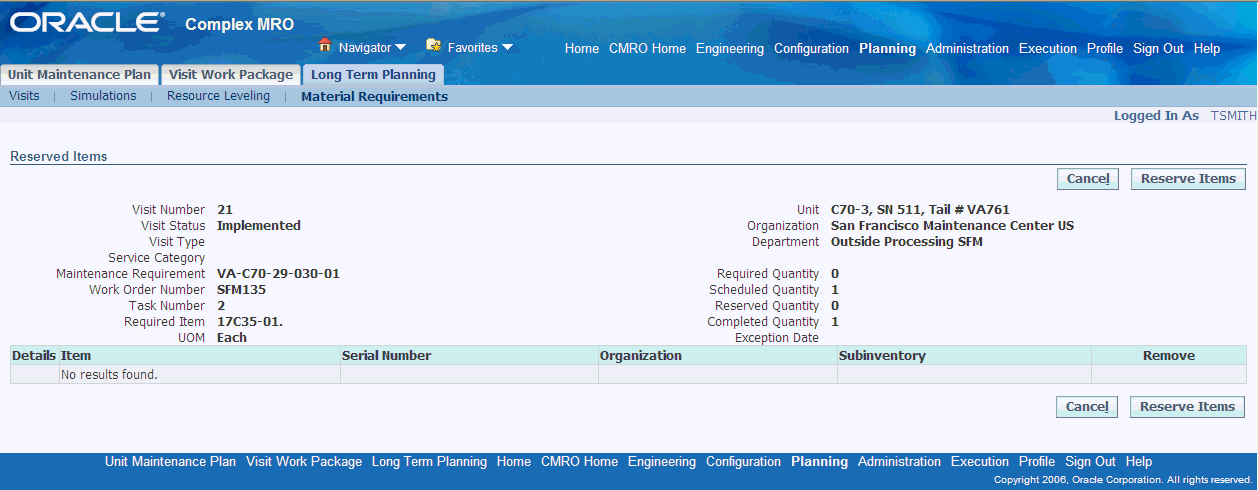Click the footer Help link
The width and height of the screenshot is (1258, 490).
(1139, 462)
